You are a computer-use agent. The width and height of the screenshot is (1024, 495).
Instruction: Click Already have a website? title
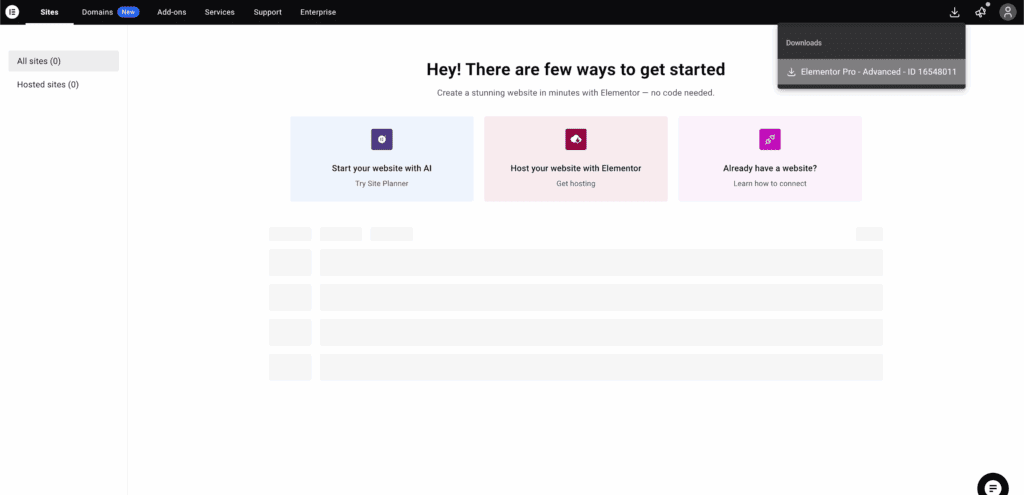click(770, 168)
